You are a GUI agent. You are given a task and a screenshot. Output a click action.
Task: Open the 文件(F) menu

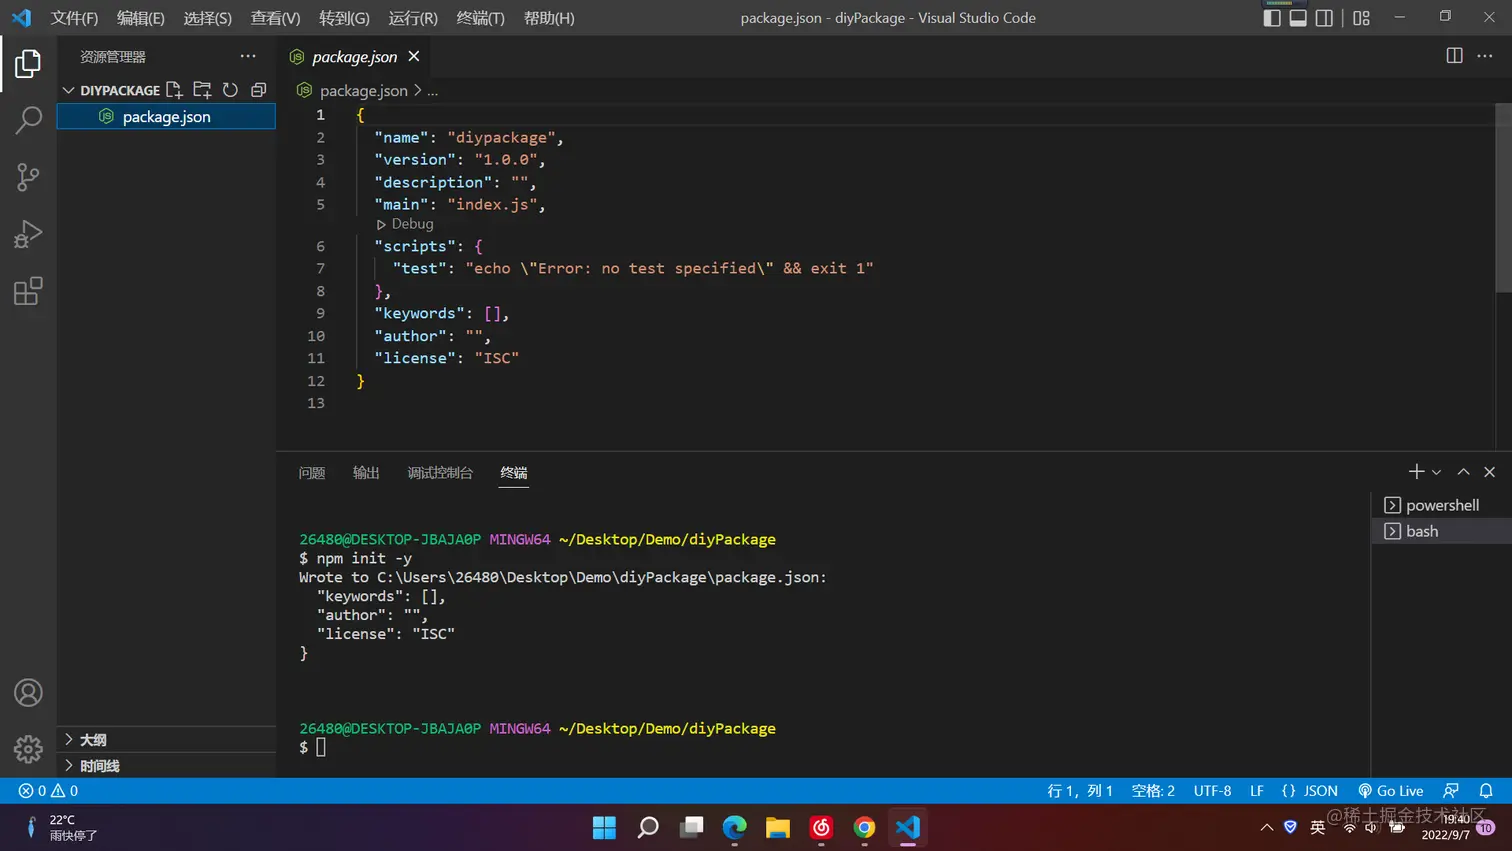[74, 18]
